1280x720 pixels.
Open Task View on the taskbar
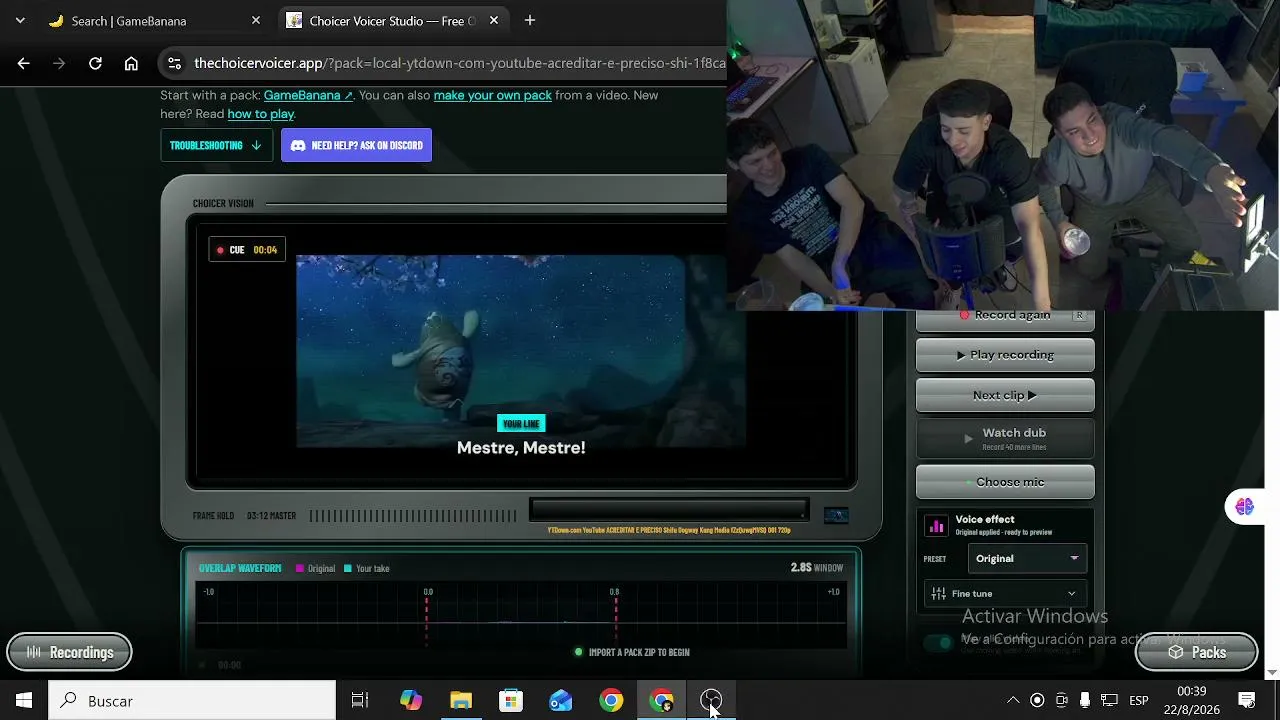tap(360, 700)
